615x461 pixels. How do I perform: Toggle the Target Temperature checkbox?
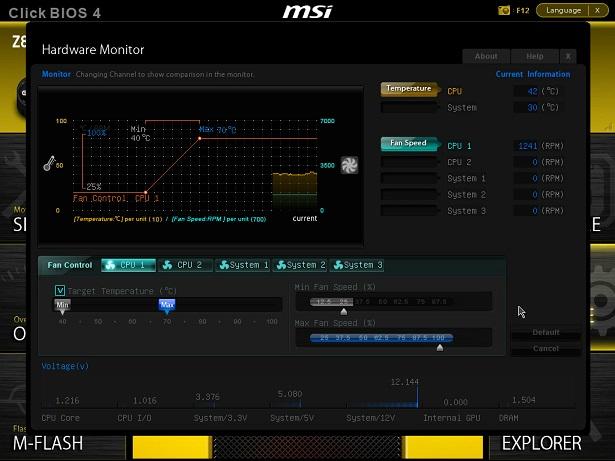(x=60, y=290)
